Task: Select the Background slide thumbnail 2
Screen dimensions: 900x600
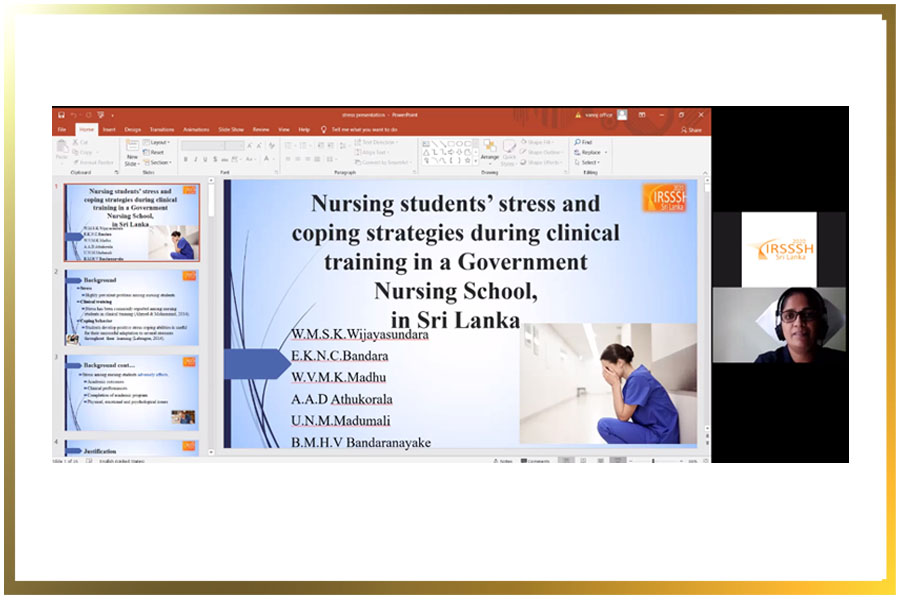Action: tap(132, 308)
